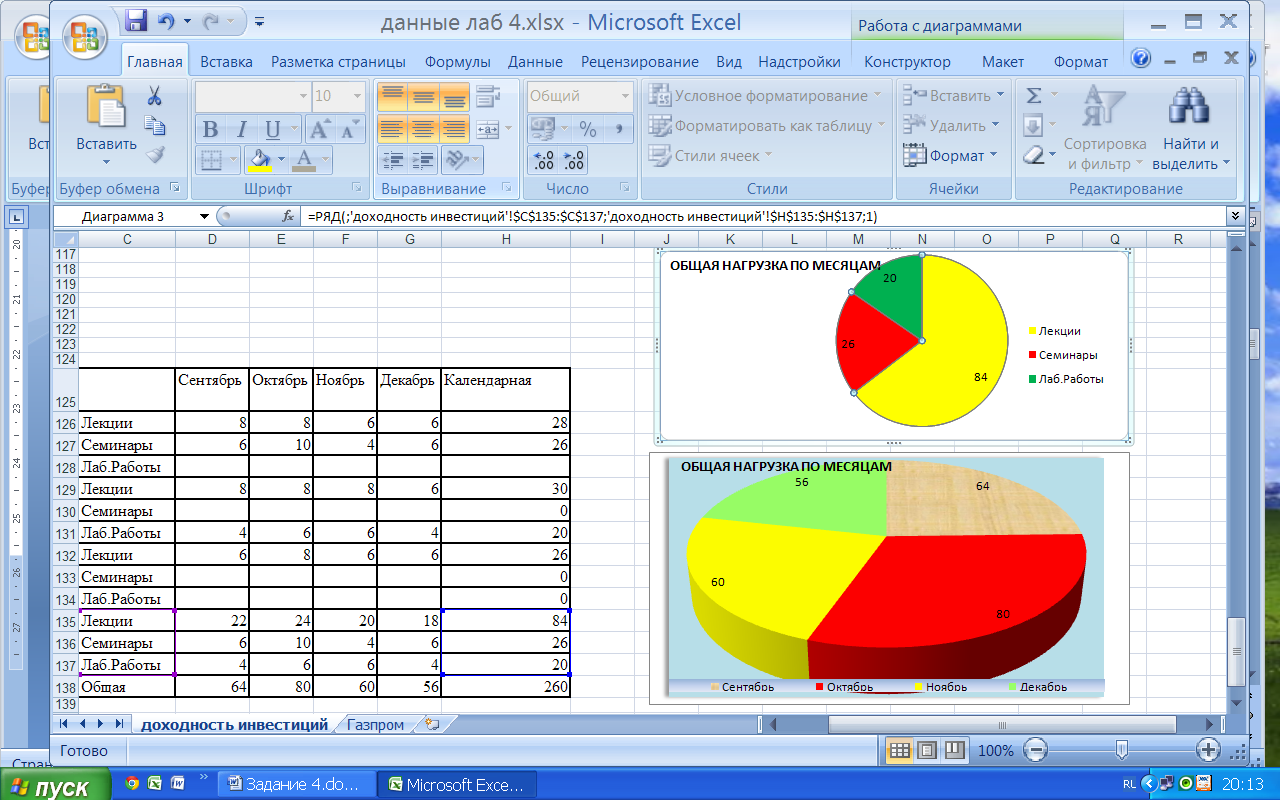Viewport: 1280px width, 800px height.
Task: Open the font name dropdown arrow
Action: (304, 96)
